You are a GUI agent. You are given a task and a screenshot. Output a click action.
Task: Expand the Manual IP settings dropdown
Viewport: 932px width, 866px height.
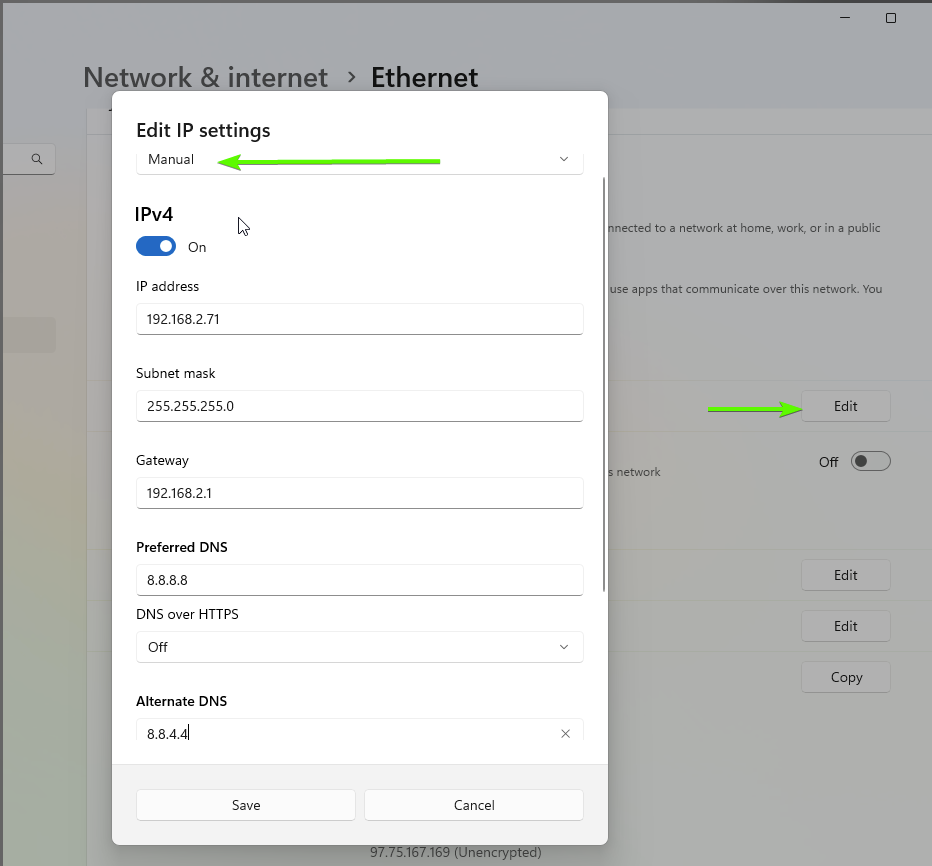pos(360,160)
